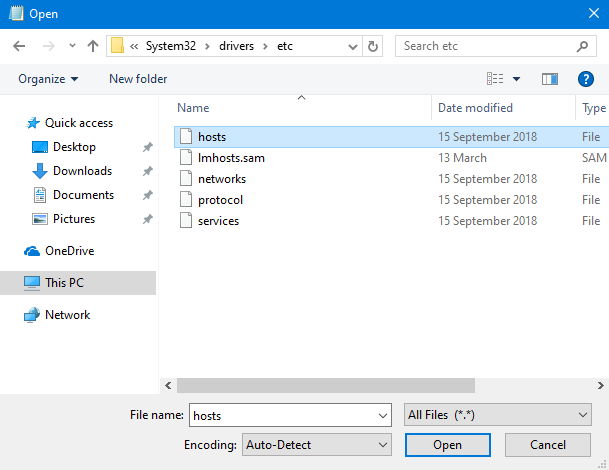Viewport: 609px width, 470px height.
Task: Toggle the preview pane icon
Action: (549, 79)
